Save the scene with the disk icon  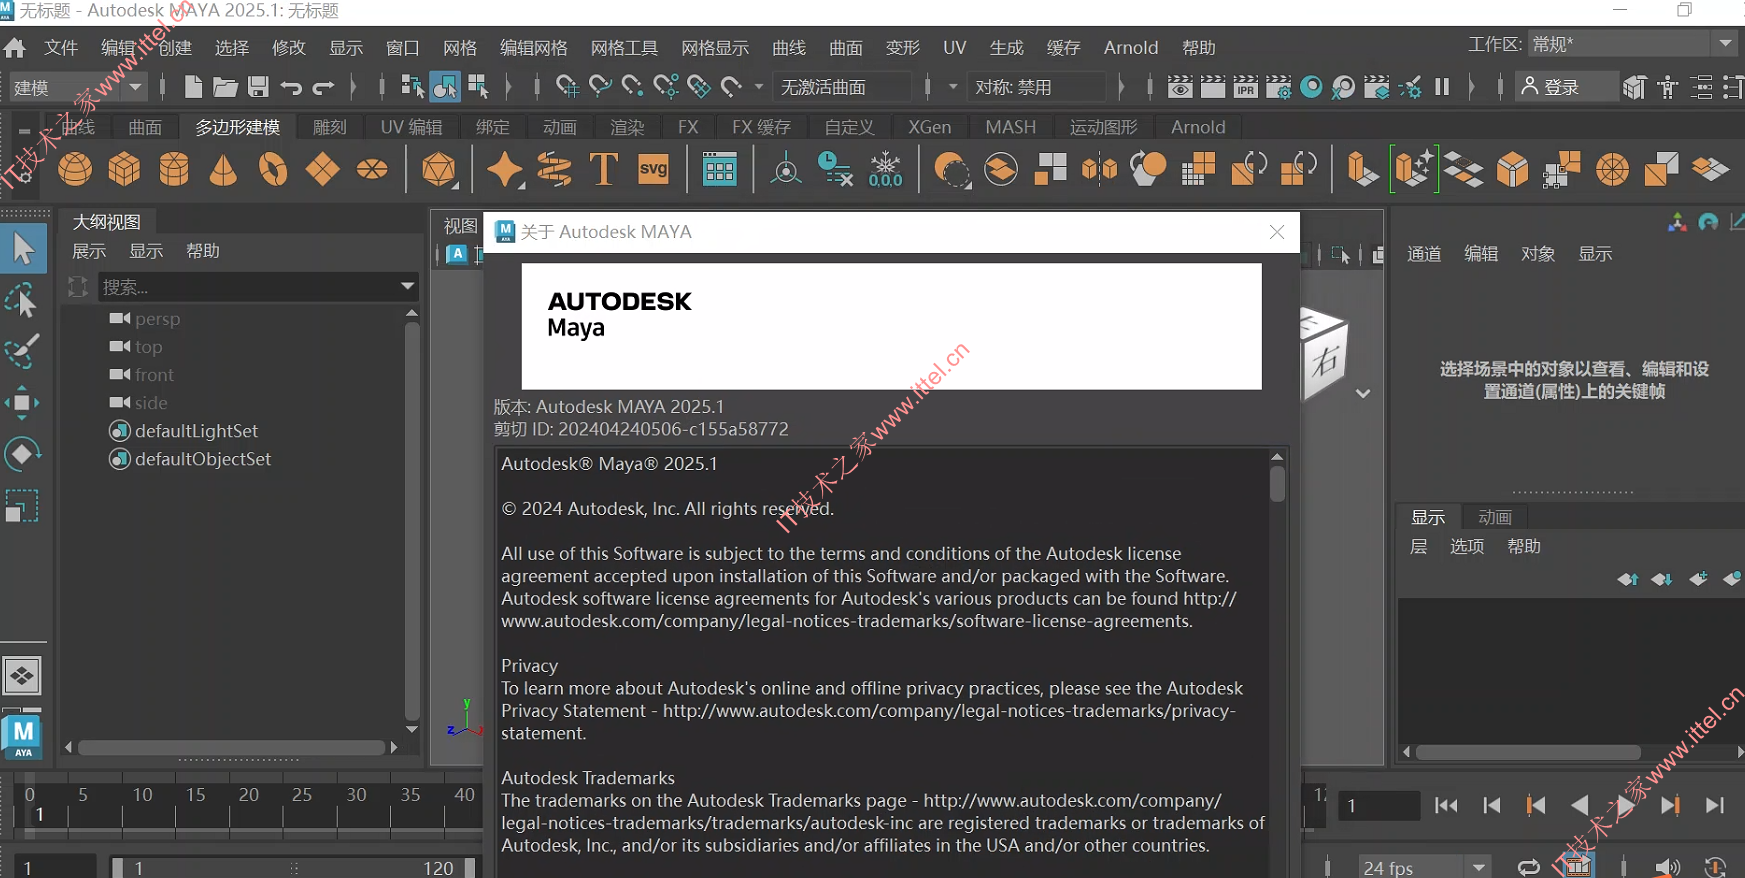click(x=258, y=87)
